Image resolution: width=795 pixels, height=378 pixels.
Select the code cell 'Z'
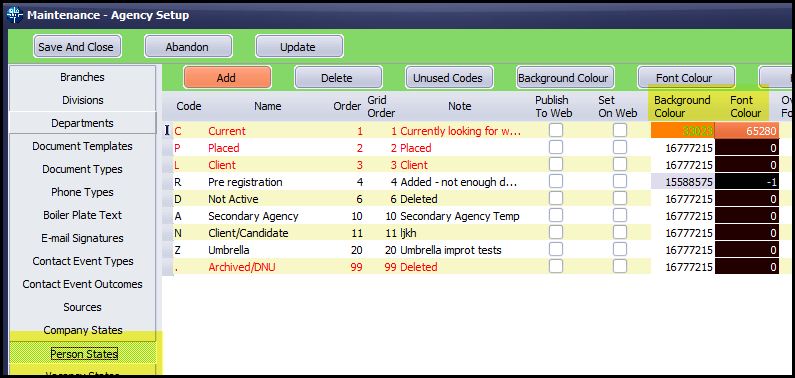pyautogui.click(x=177, y=250)
